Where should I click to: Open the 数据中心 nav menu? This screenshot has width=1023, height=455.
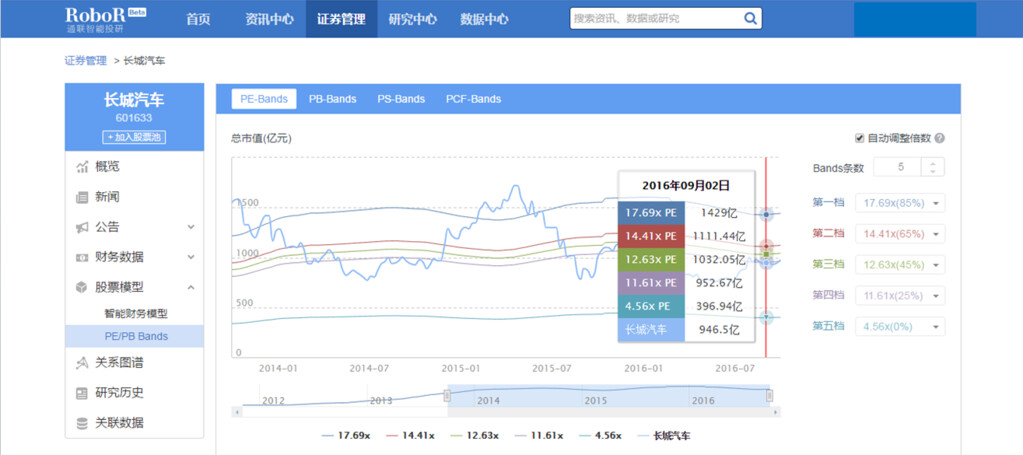pos(484,19)
